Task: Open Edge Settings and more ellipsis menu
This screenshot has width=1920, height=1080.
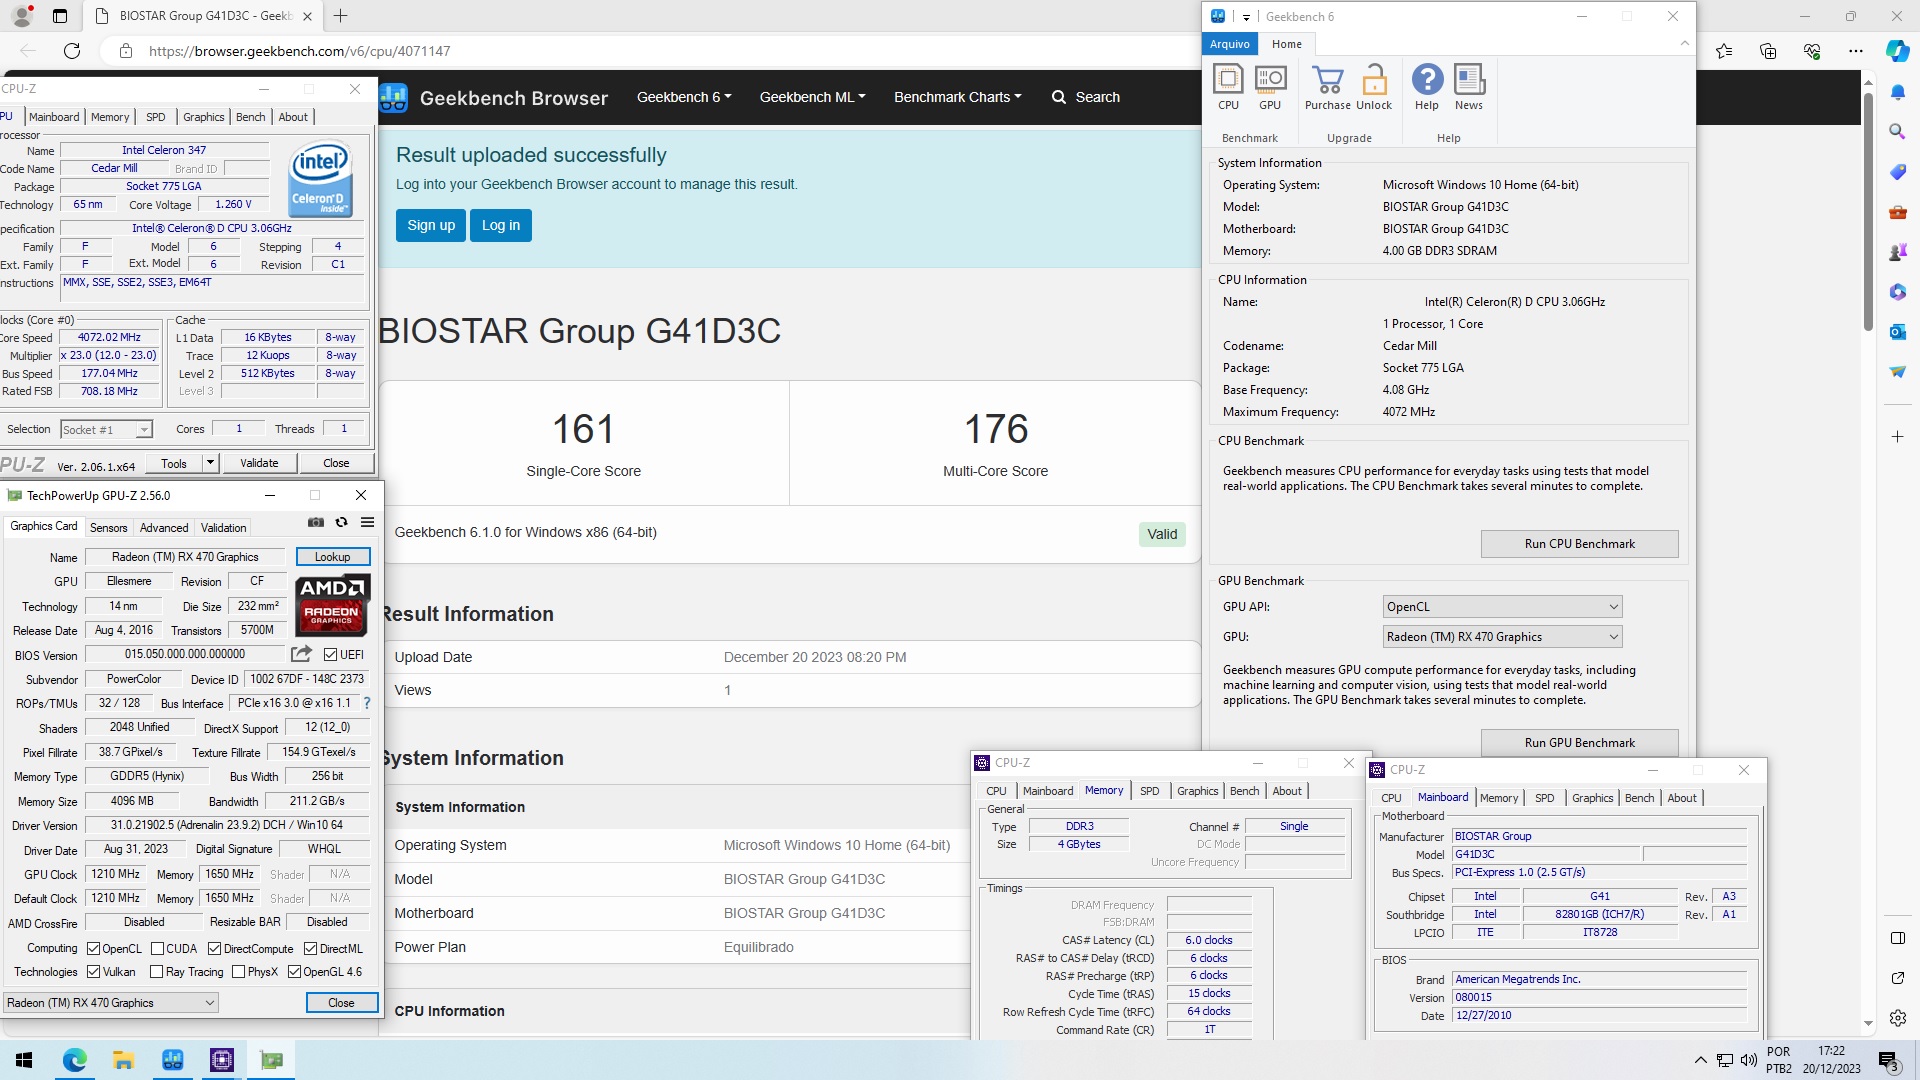Action: coord(1856,51)
